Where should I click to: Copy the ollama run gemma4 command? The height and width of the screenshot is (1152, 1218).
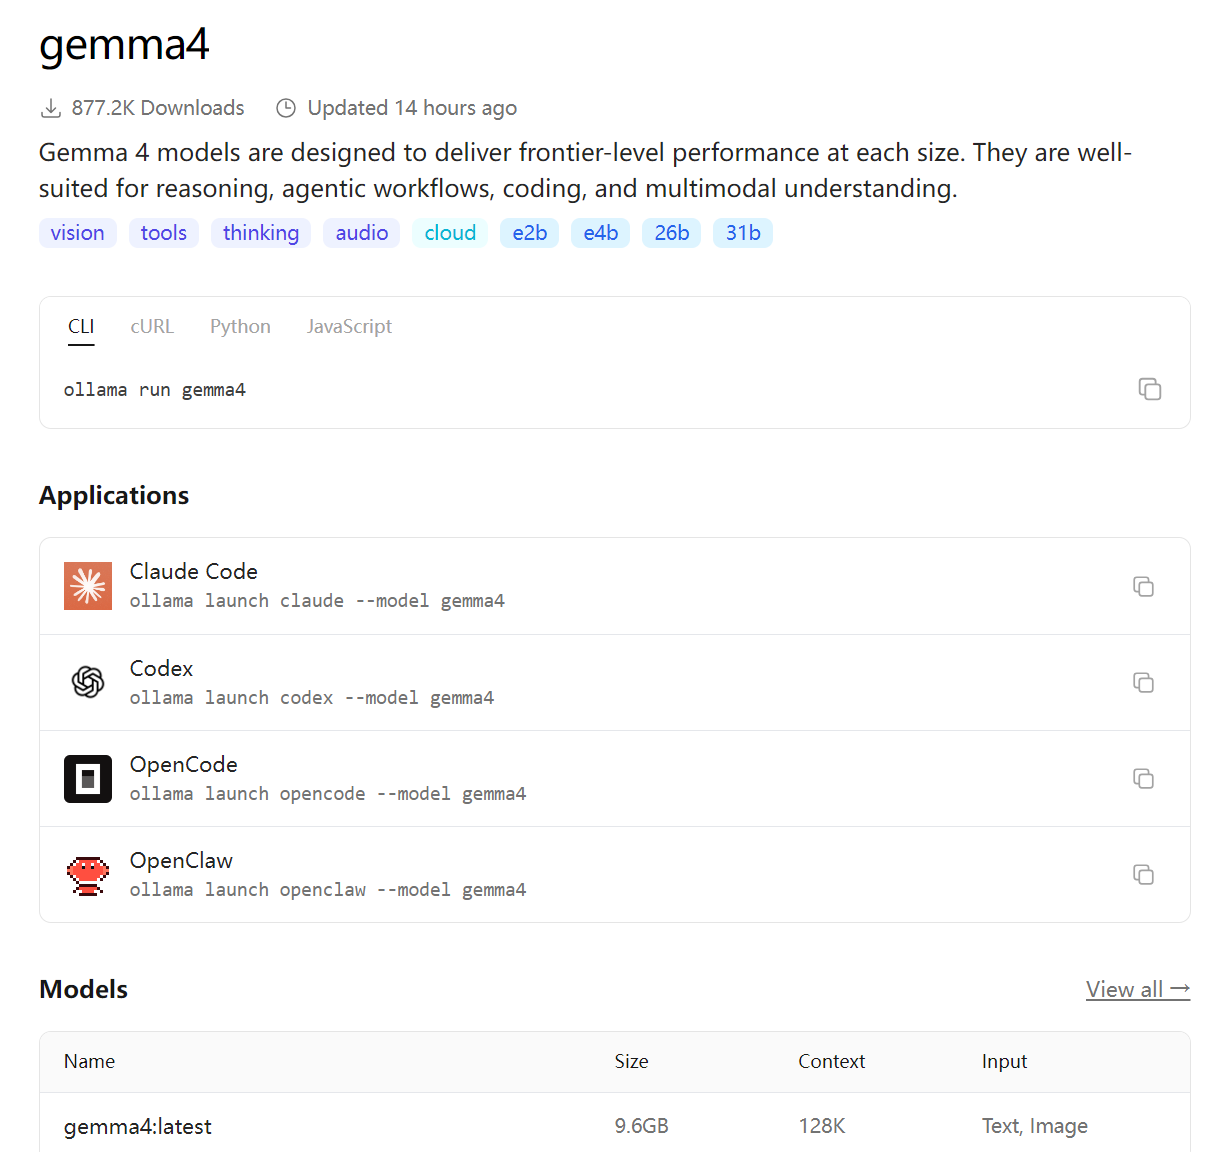click(1150, 389)
